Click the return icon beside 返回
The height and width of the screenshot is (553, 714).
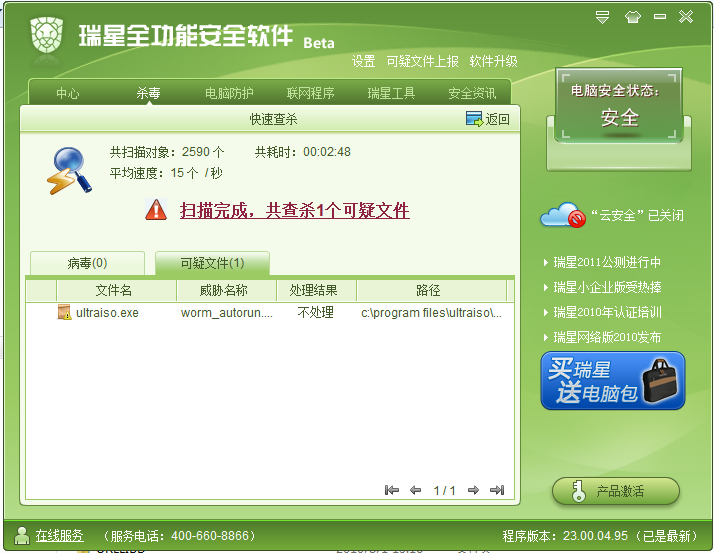coord(474,119)
